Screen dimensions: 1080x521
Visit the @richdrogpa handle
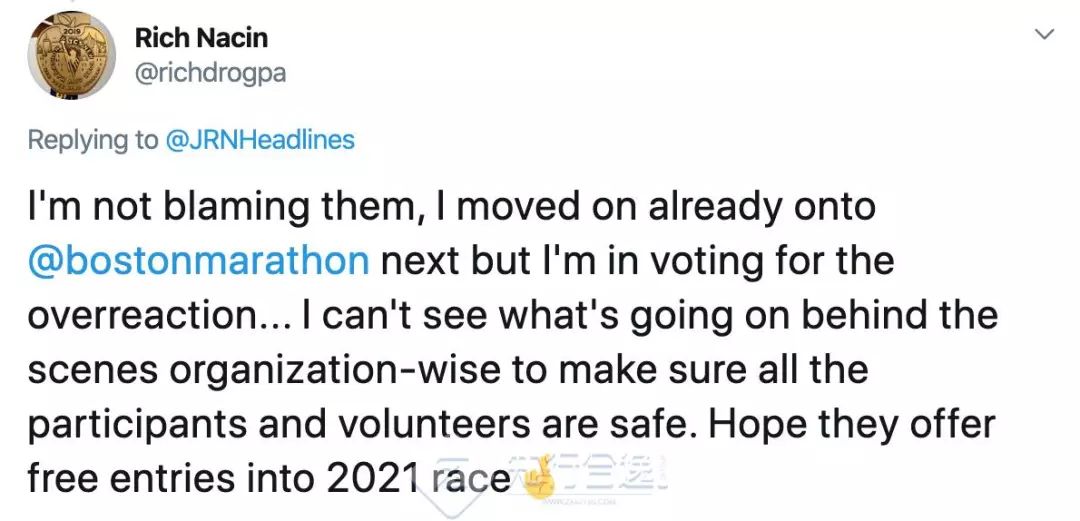(210, 73)
